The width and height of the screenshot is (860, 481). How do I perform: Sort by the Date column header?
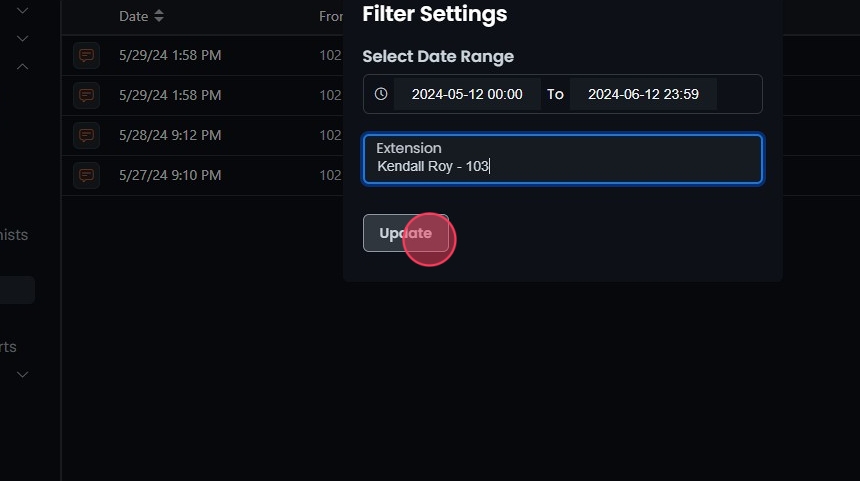133,16
